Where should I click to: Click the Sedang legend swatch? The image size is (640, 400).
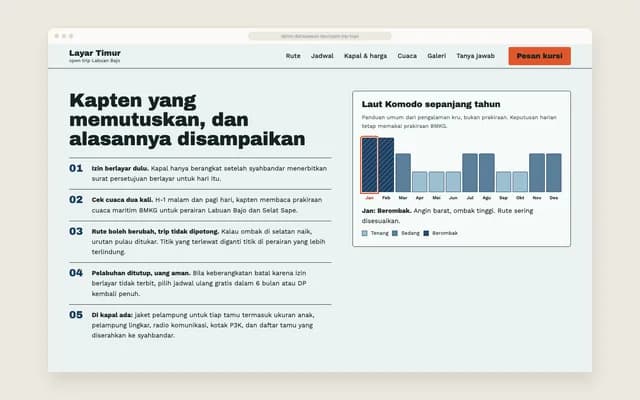395,233
